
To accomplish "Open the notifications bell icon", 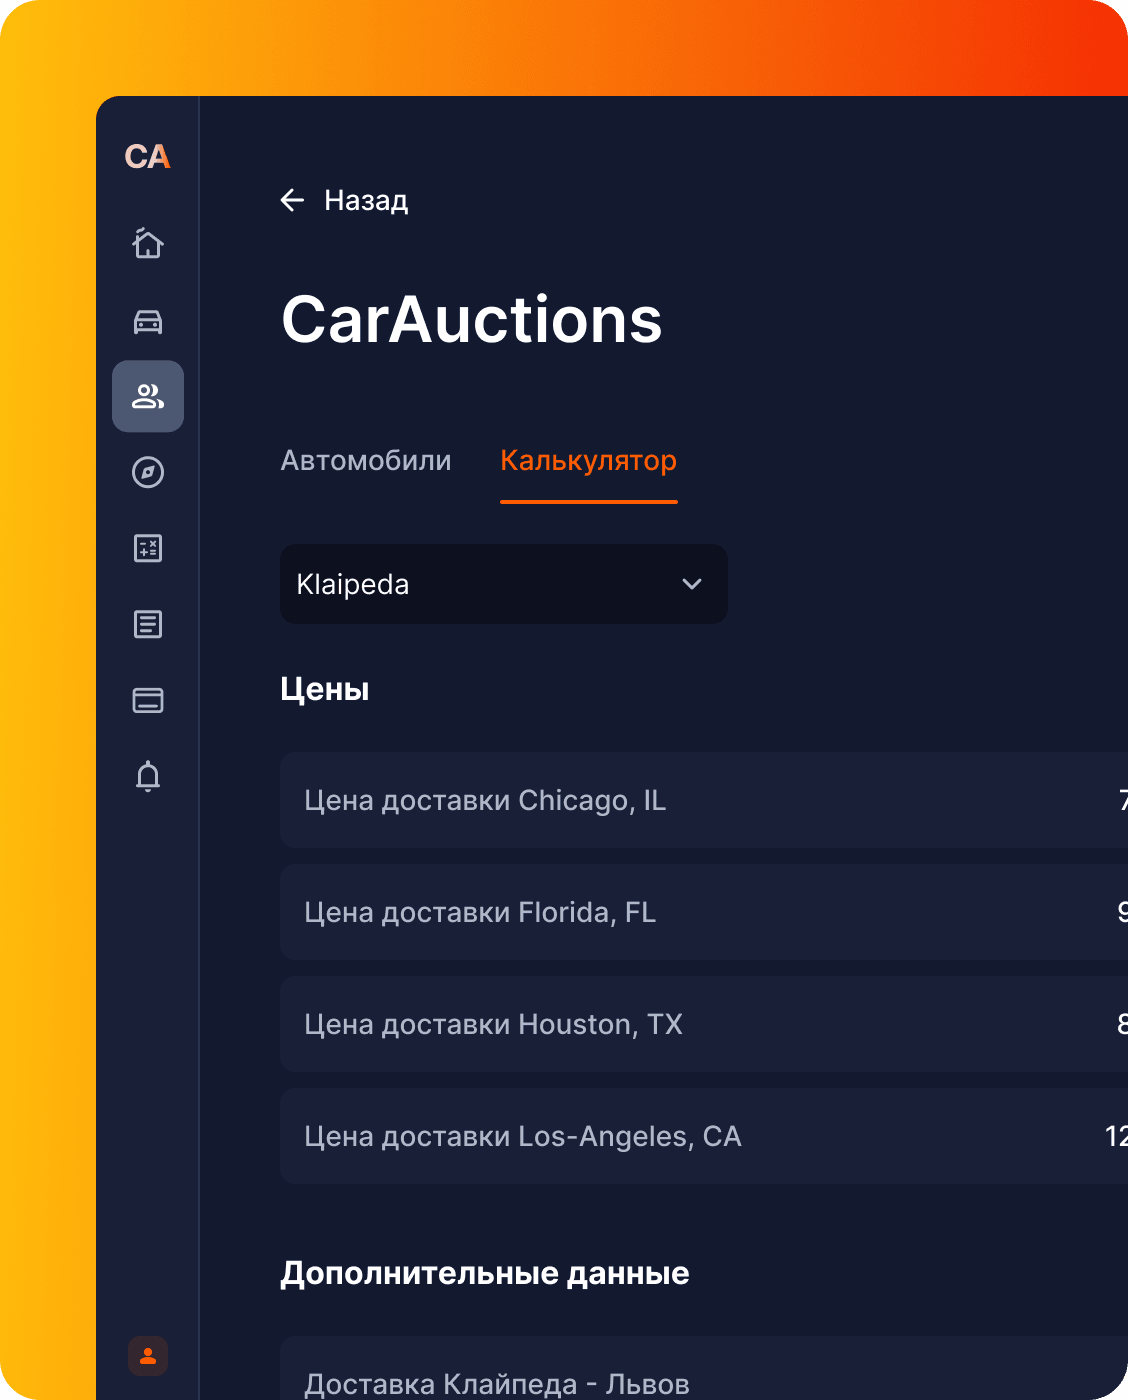I will (x=148, y=776).
